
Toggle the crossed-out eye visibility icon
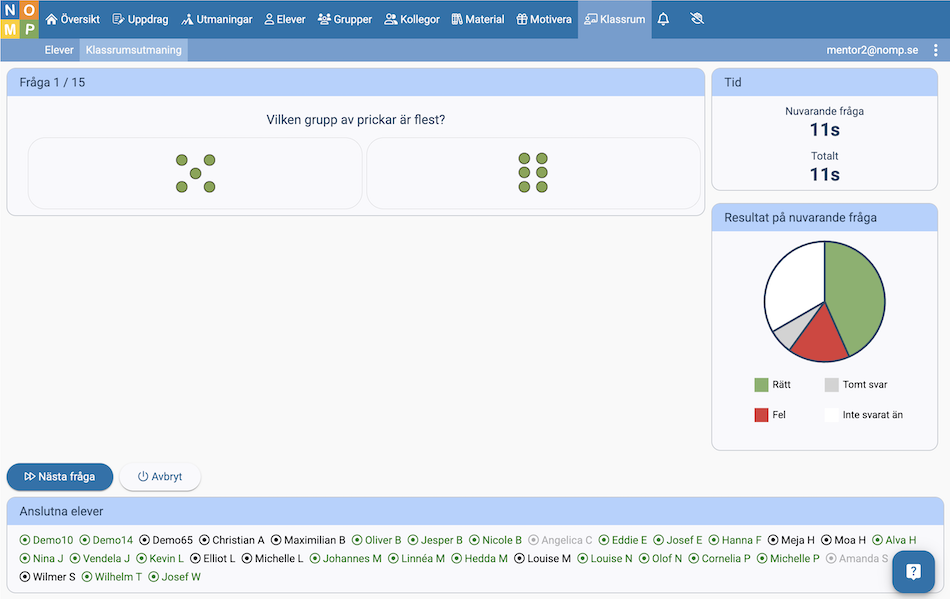pos(697,19)
